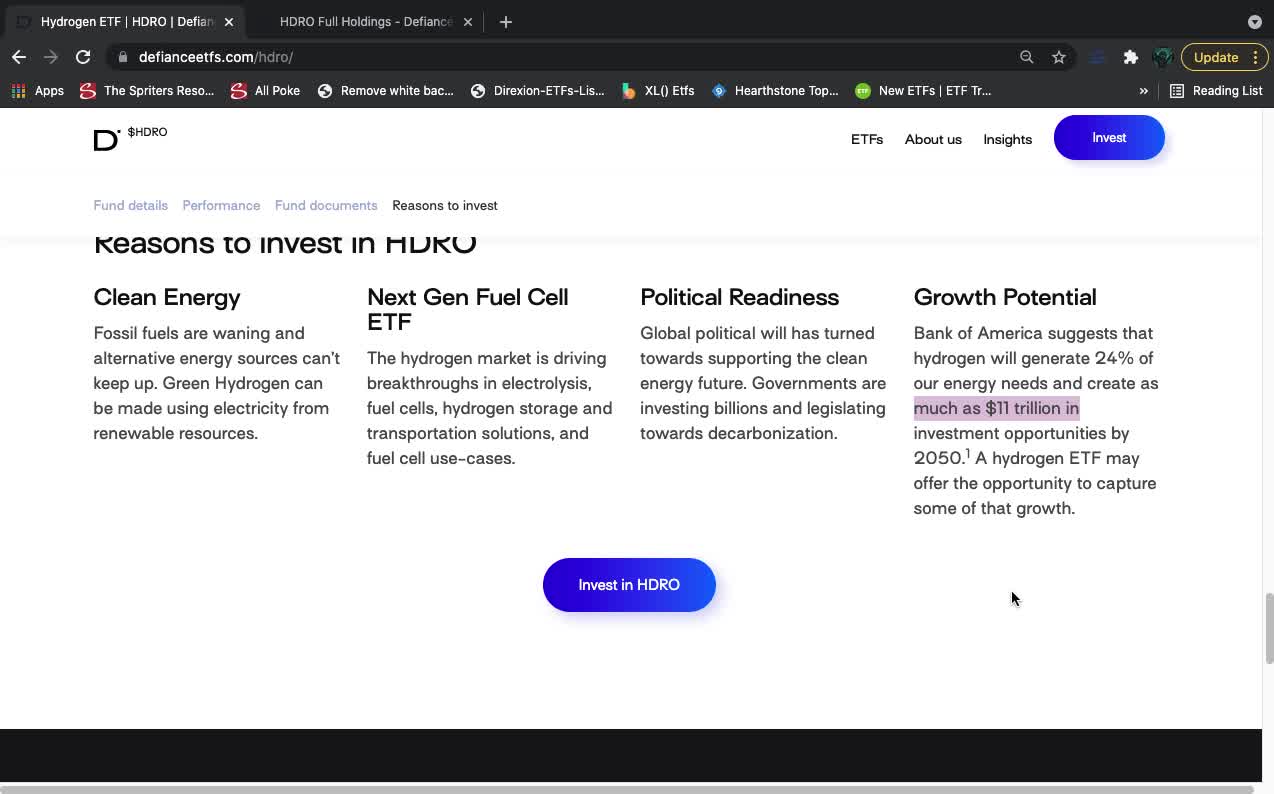Click the Invest button in header
Viewport: 1274px width, 794px height.
(x=1109, y=138)
